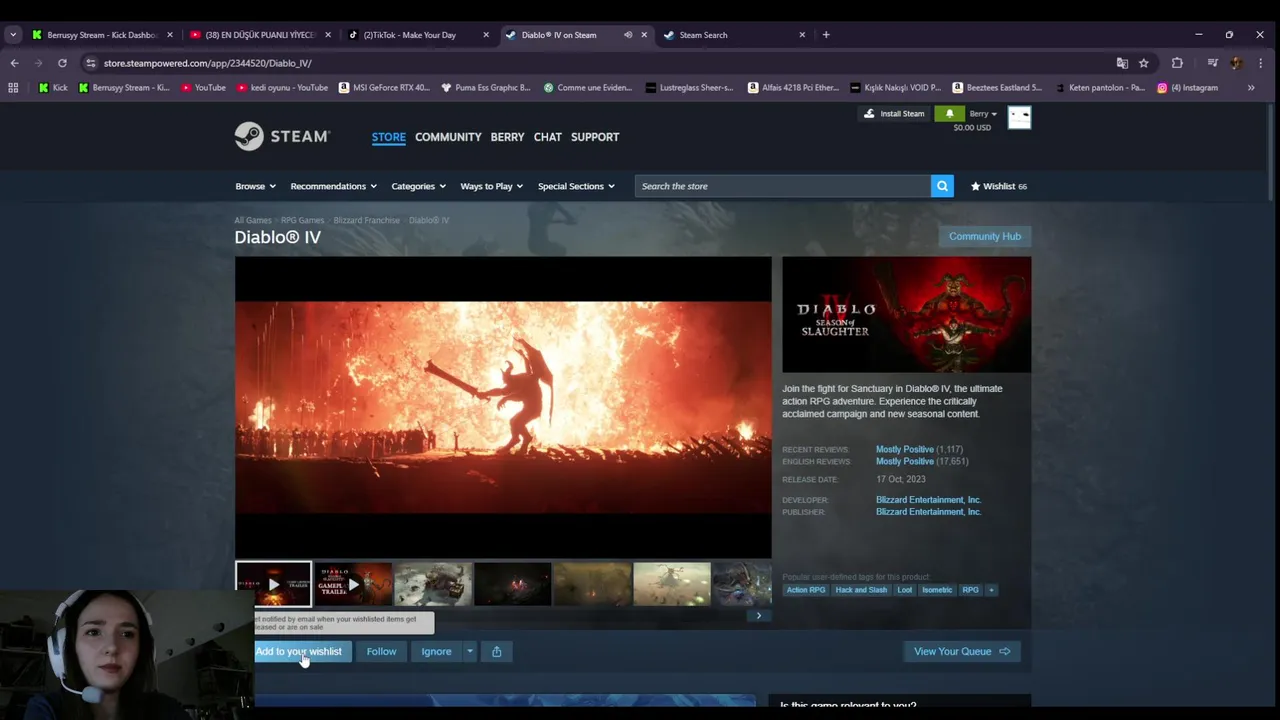Open CHAT in the Steam header
This screenshot has height=720, width=1280.
click(x=547, y=137)
